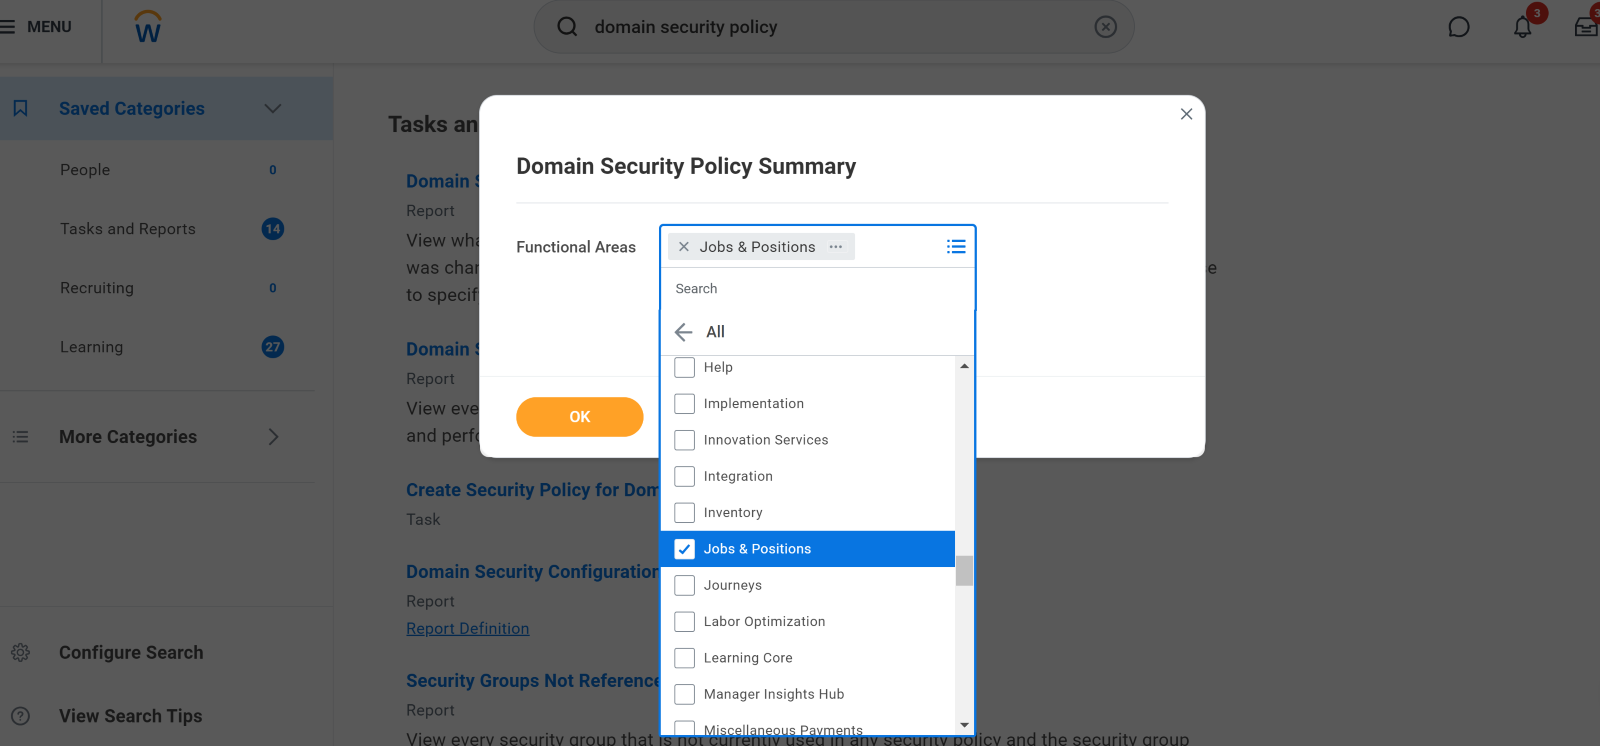Image resolution: width=1600 pixels, height=746 pixels.
Task: Open the prompt list options icon
Action: [x=956, y=246]
